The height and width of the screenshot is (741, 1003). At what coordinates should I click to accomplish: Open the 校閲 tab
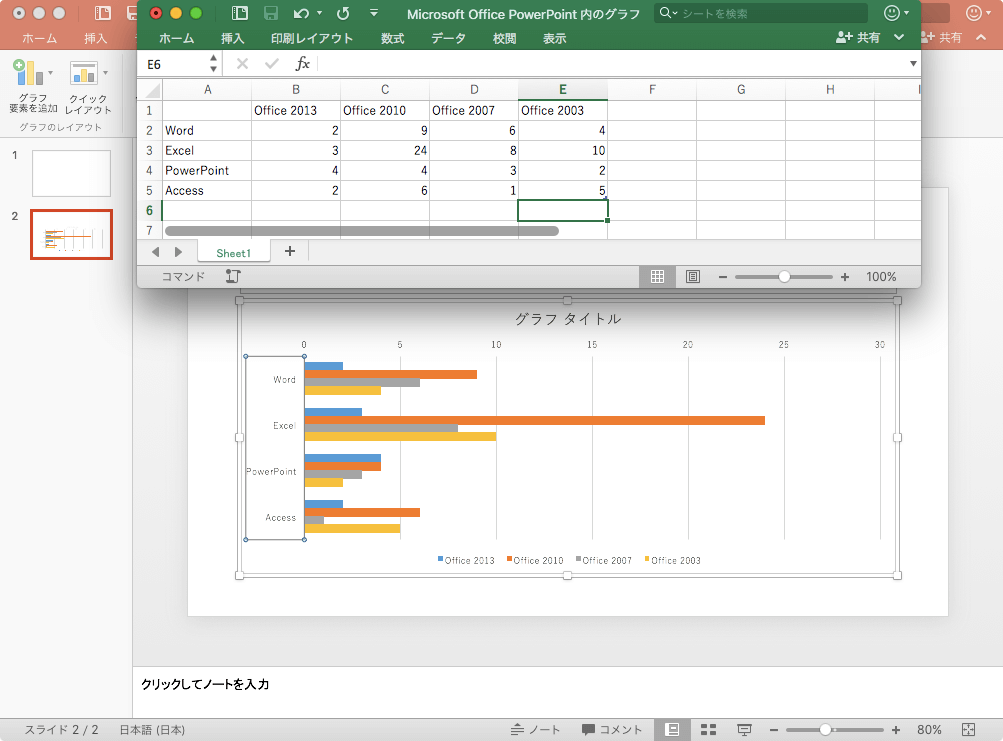(x=504, y=38)
